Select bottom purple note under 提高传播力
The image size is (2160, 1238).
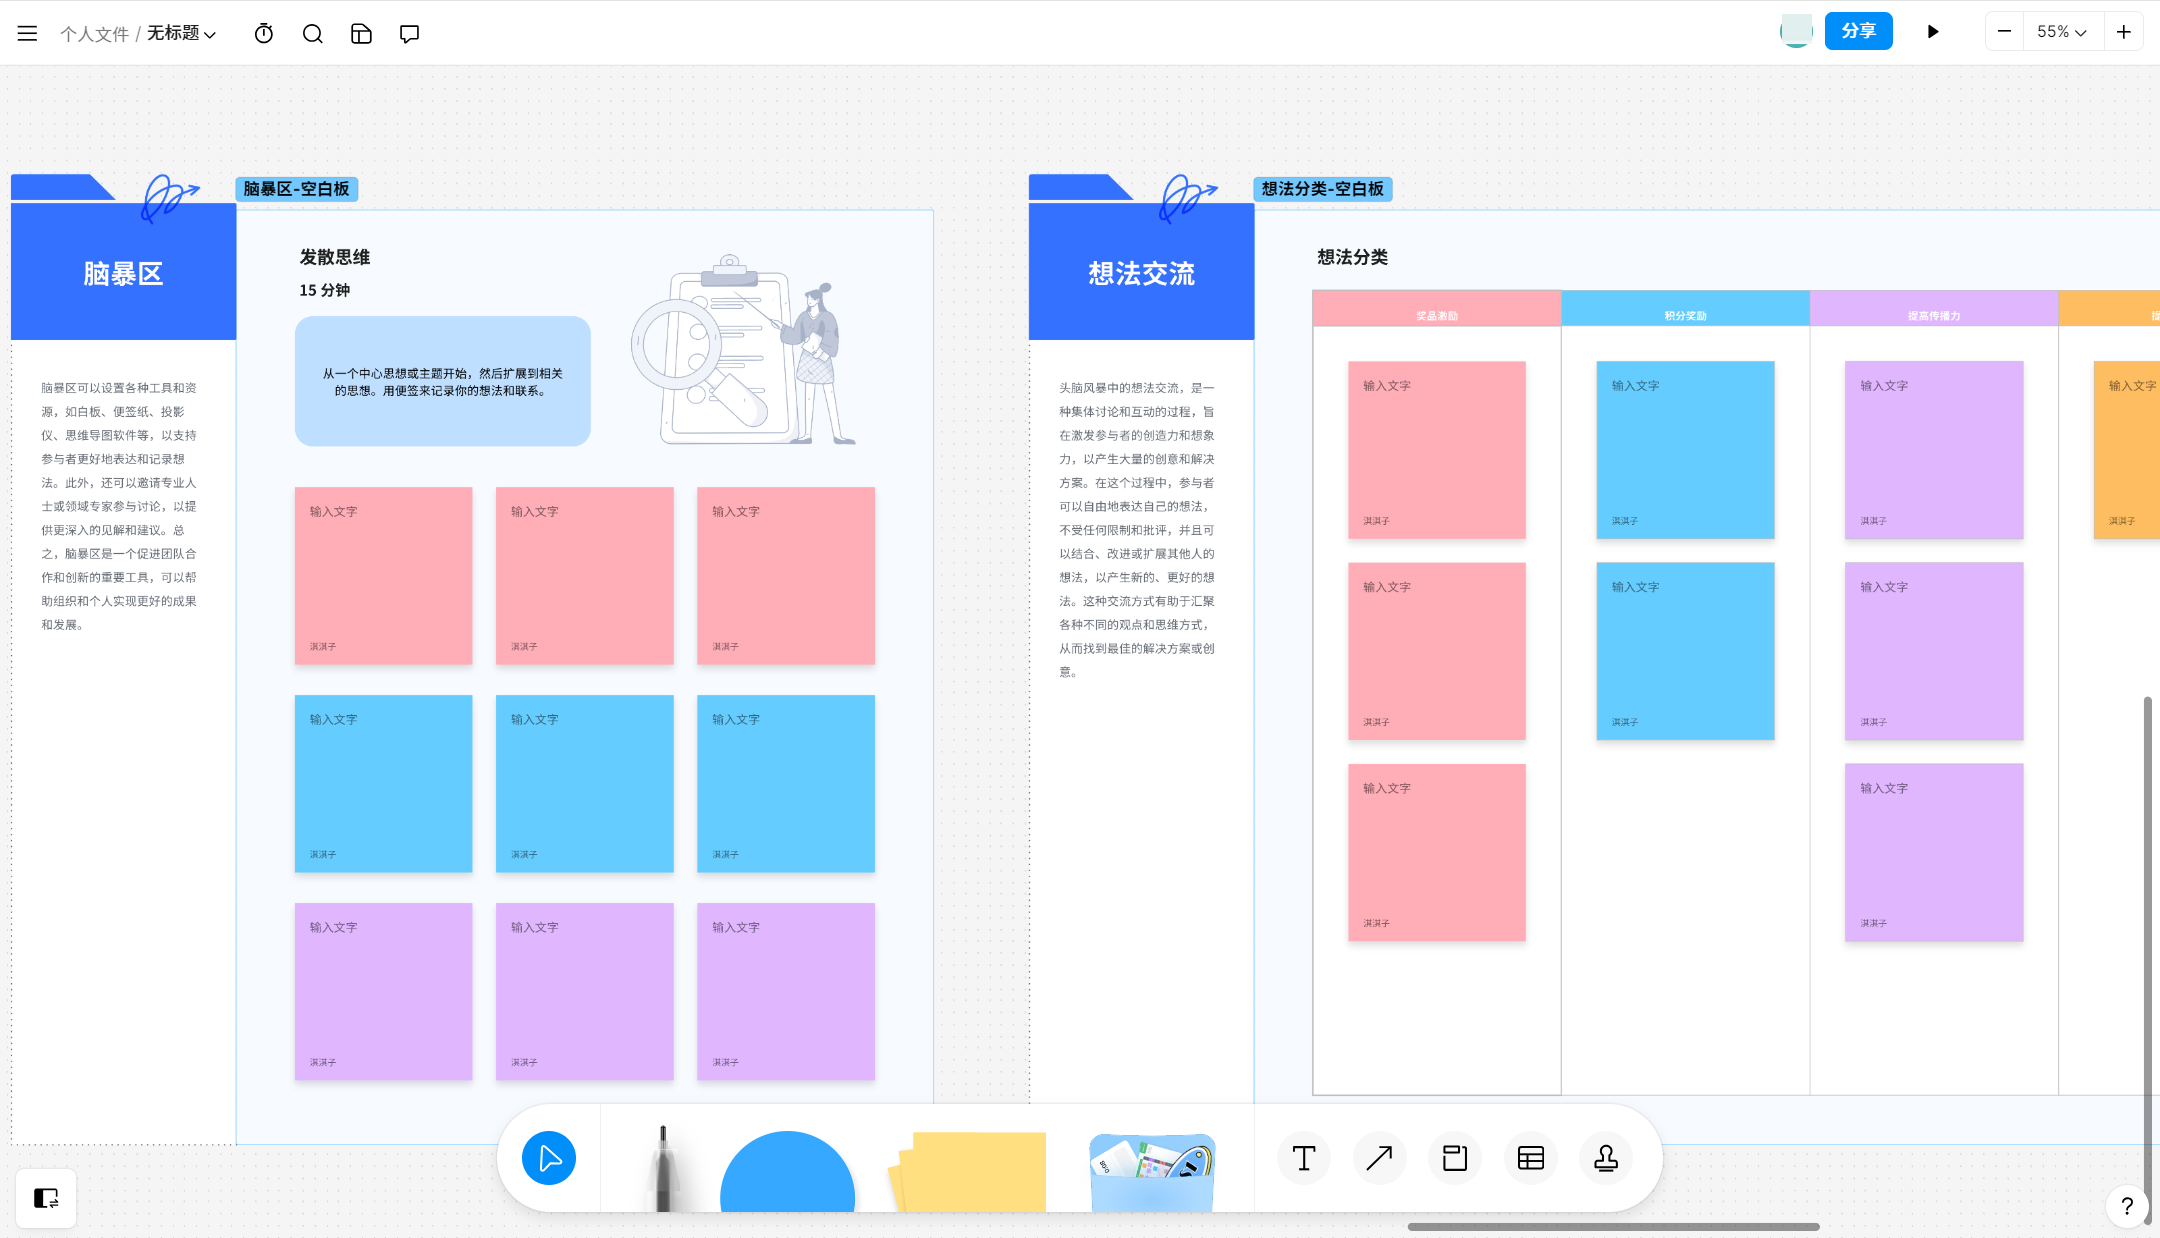coord(1934,853)
